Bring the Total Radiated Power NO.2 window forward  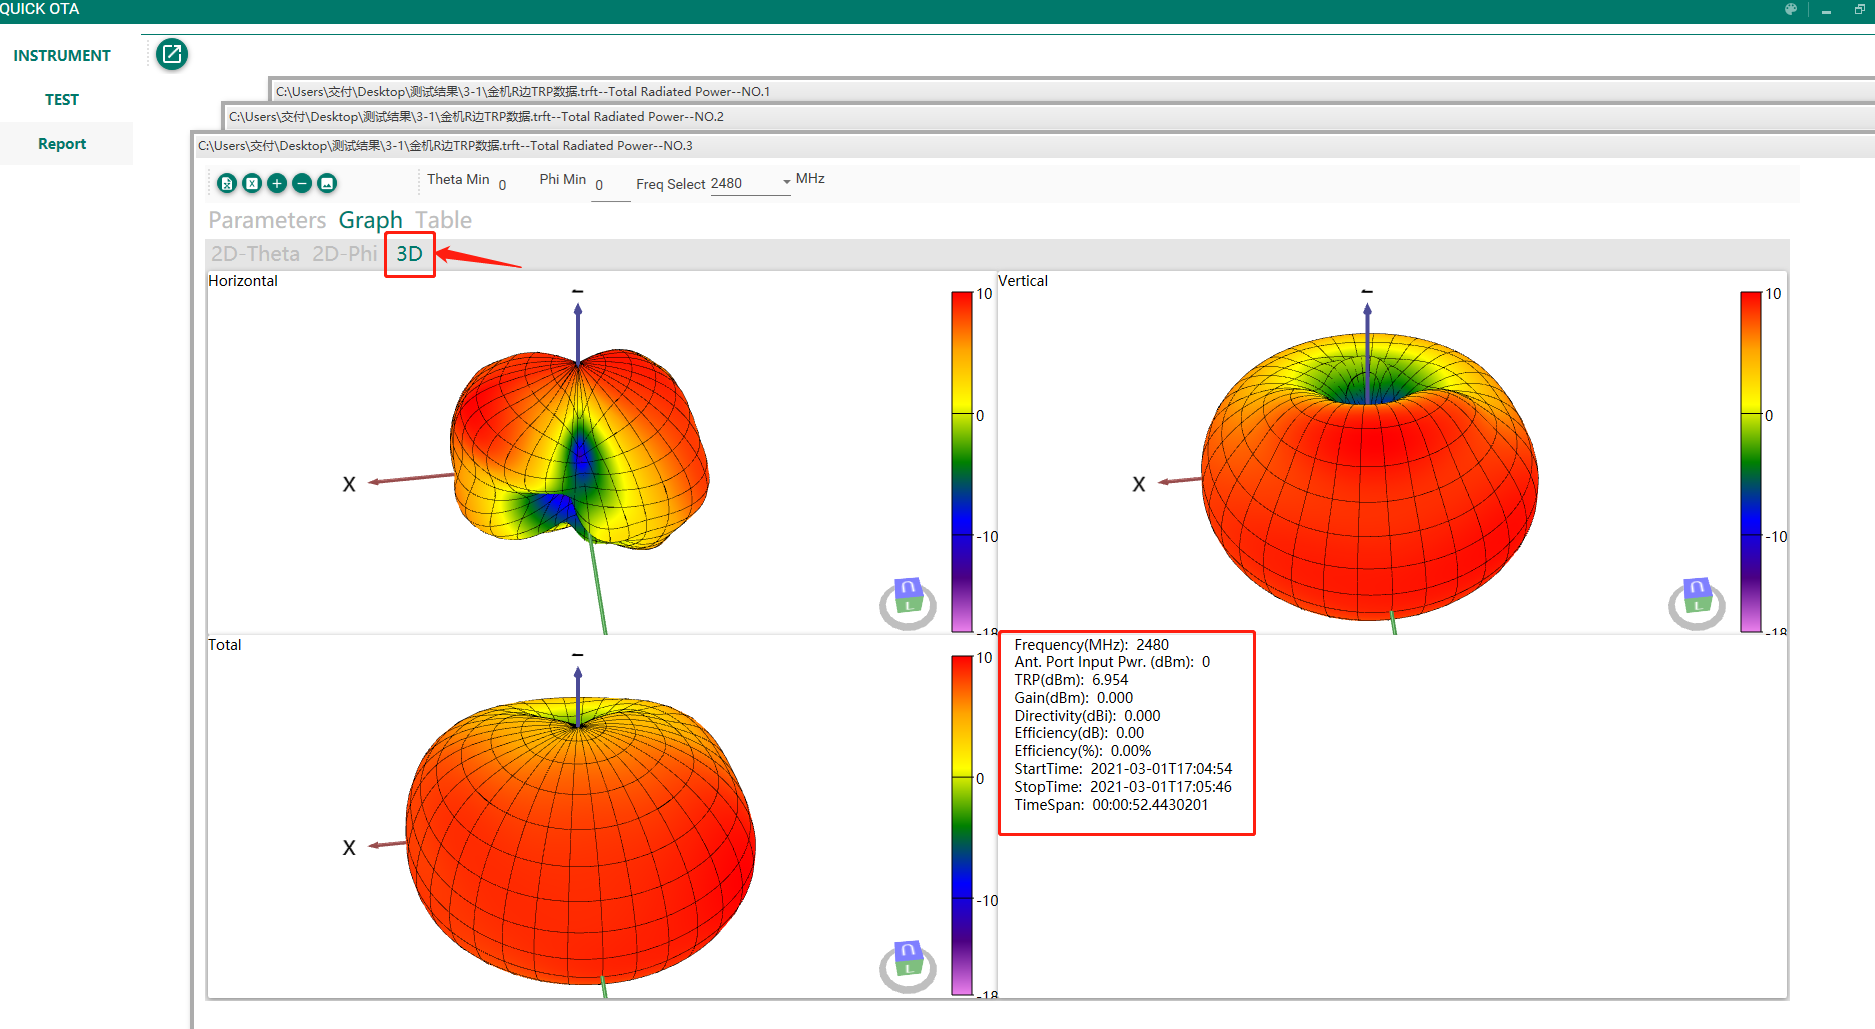[x=1048, y=116]
